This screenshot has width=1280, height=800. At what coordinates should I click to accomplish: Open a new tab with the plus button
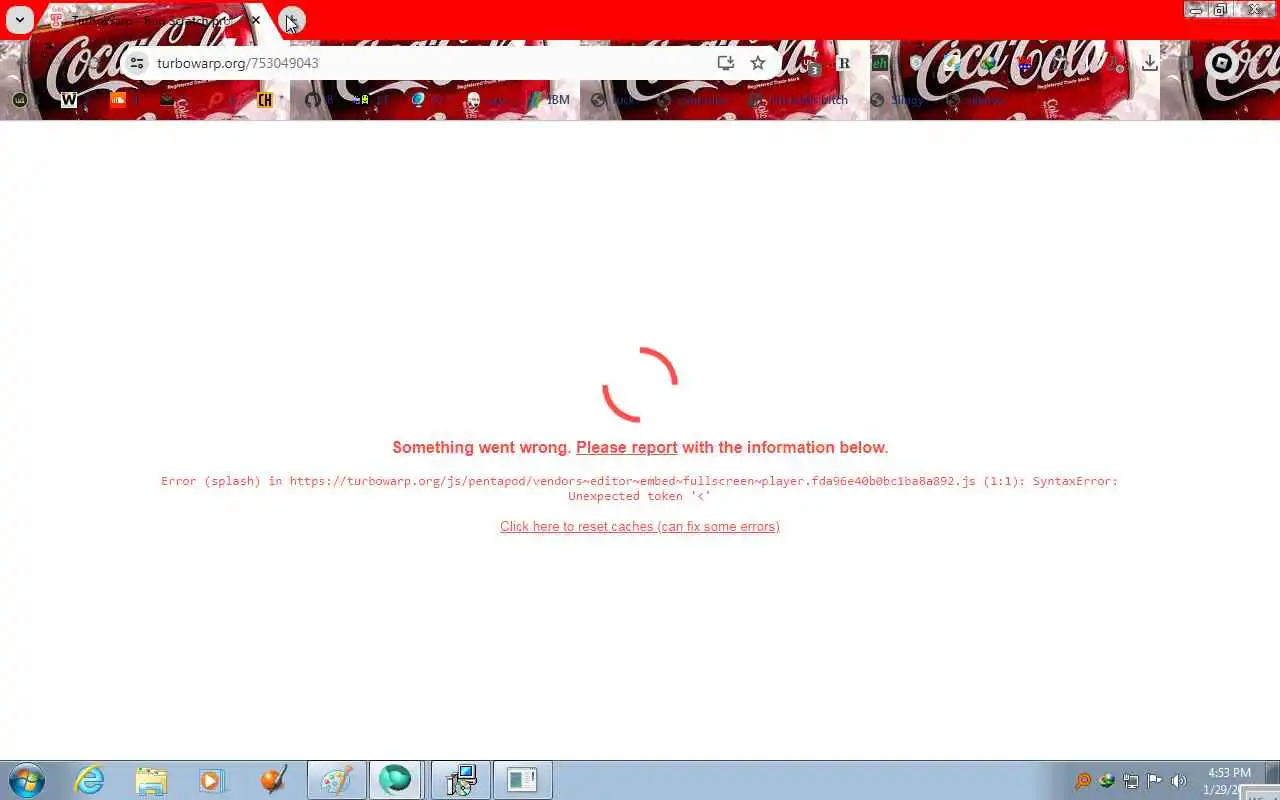point(291,20)
